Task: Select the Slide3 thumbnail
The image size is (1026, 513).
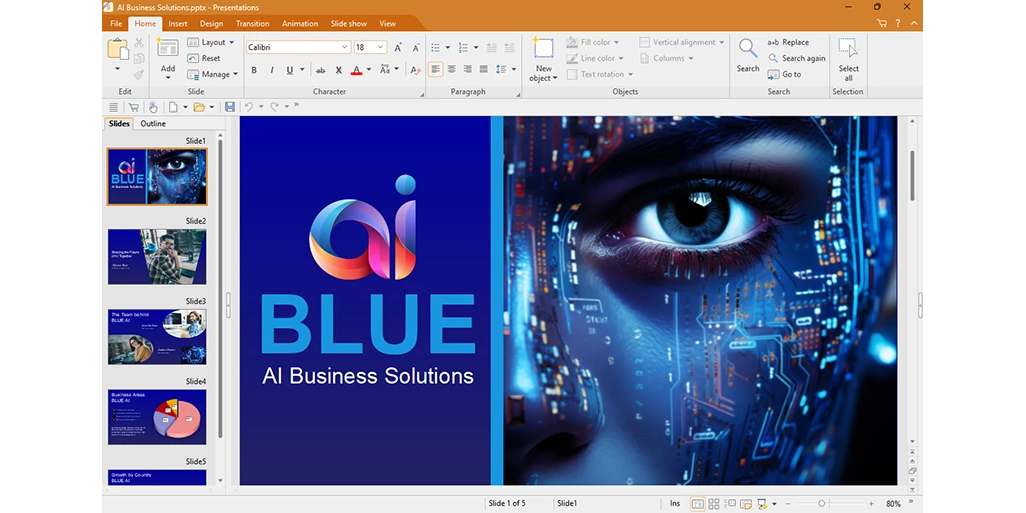Action: tap(156, 337)
